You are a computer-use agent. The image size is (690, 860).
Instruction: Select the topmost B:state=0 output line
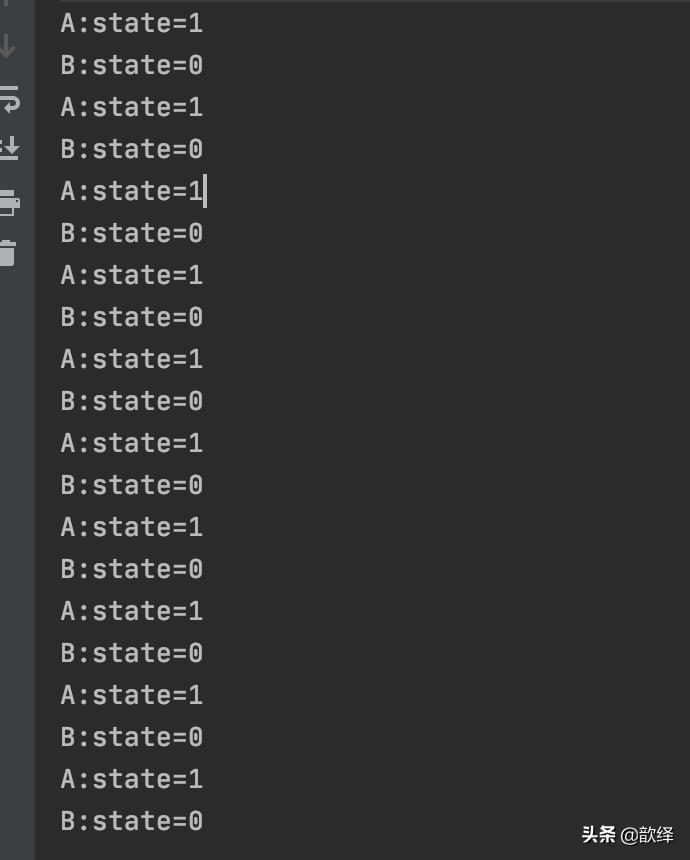pos(130,64)
